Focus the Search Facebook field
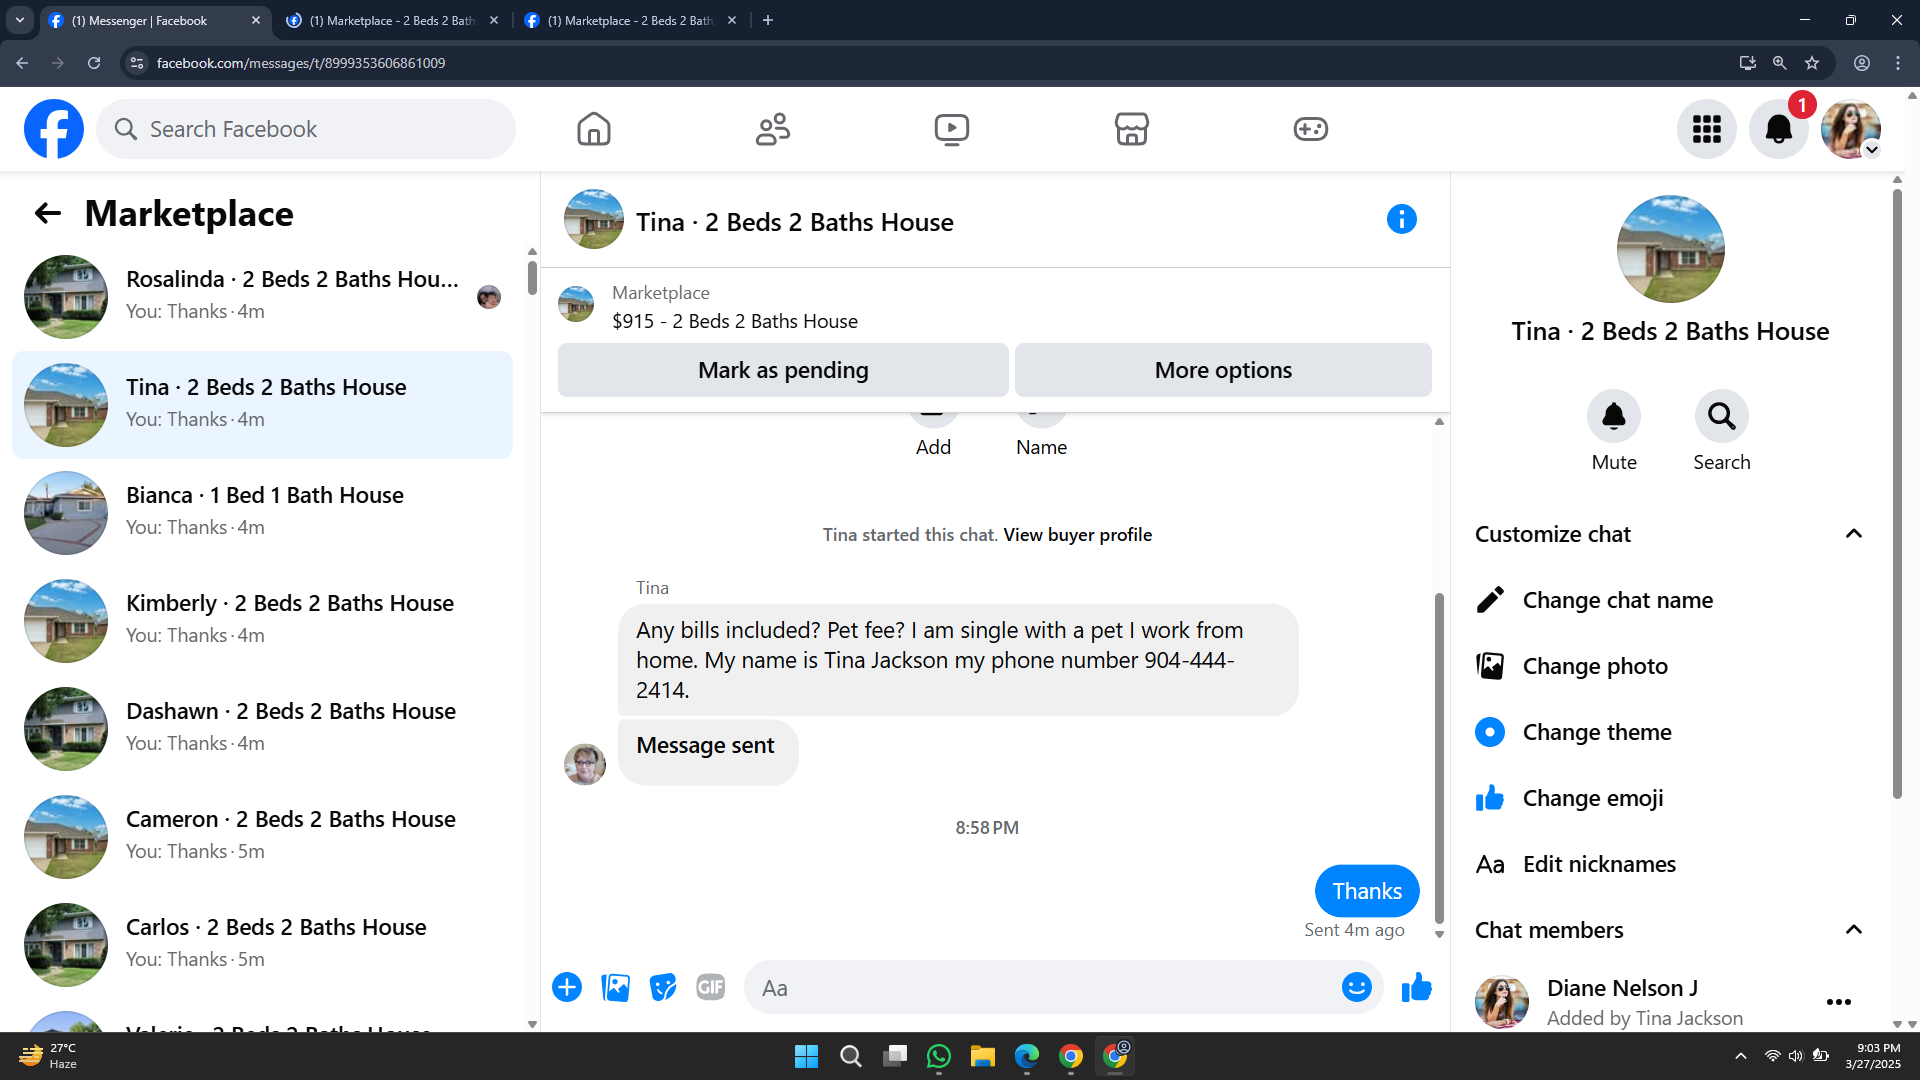 point(306,129)
